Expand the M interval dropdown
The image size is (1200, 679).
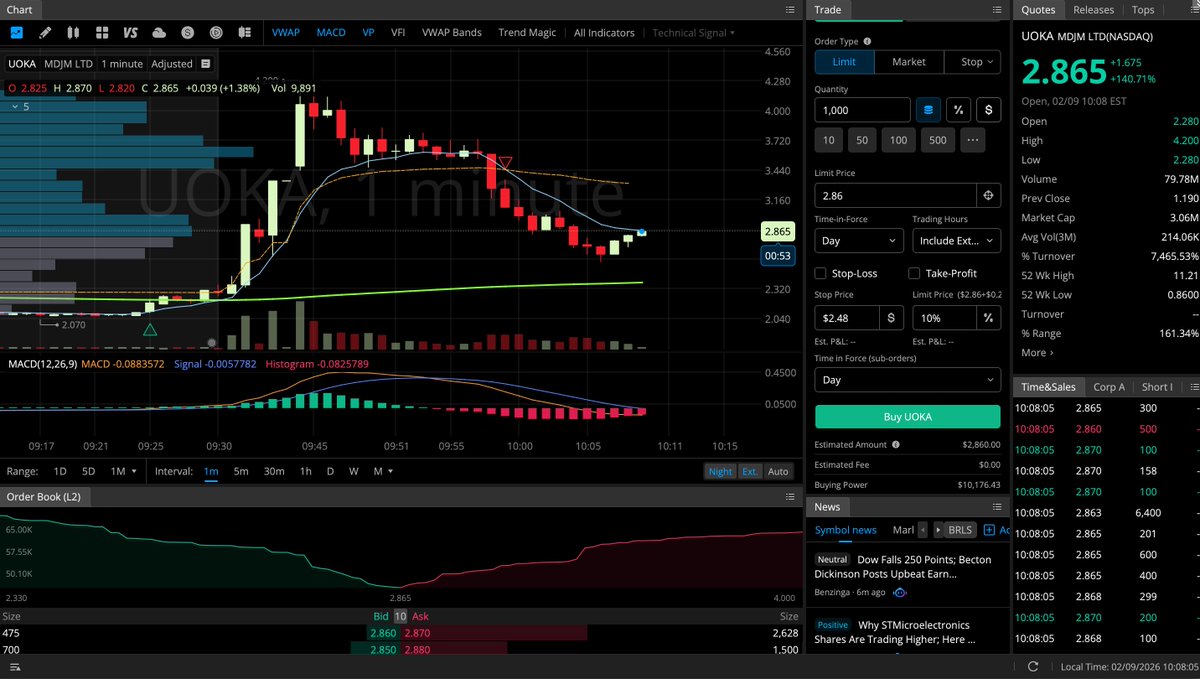point(383,471)
